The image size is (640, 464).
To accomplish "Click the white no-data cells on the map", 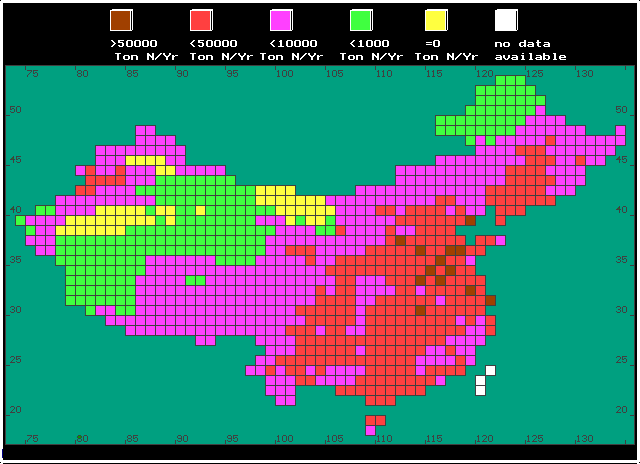I will 482,383.
